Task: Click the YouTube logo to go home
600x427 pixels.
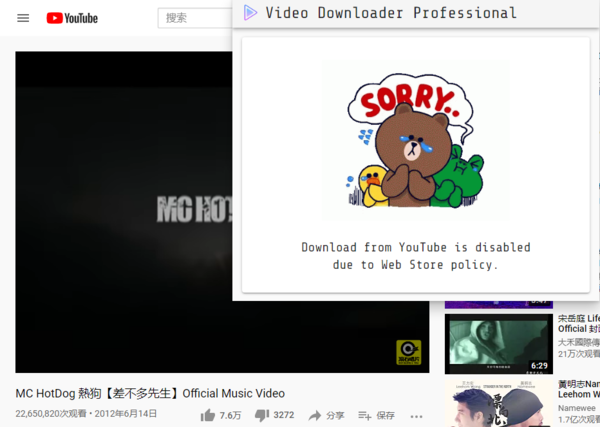Action: click(72, 18)
